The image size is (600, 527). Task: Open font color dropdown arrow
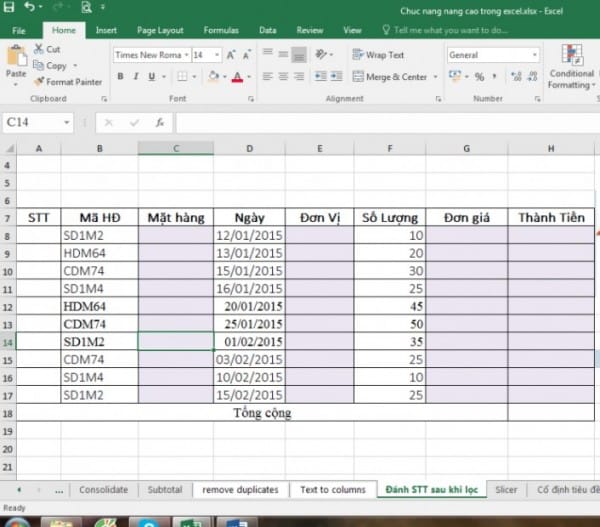click(x=249, y=77)
